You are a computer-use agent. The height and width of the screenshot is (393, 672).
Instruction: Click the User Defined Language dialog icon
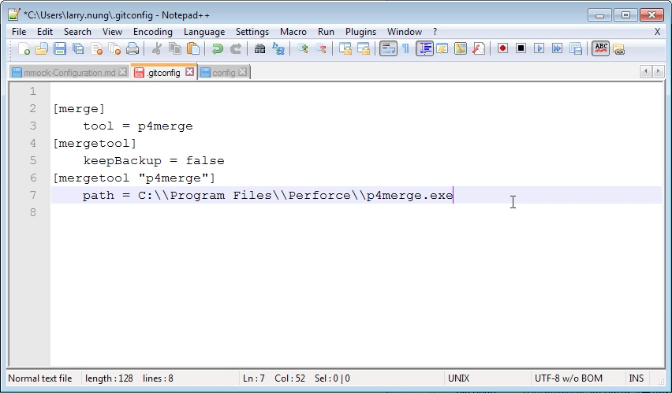(442, 49)
